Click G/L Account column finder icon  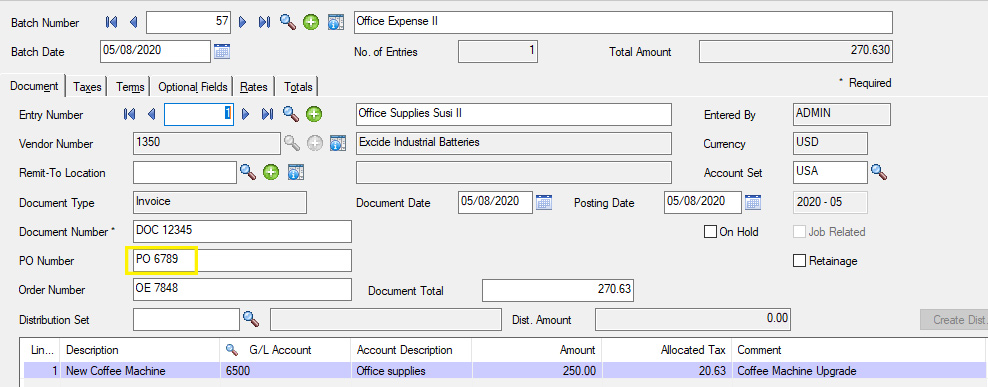232,350
